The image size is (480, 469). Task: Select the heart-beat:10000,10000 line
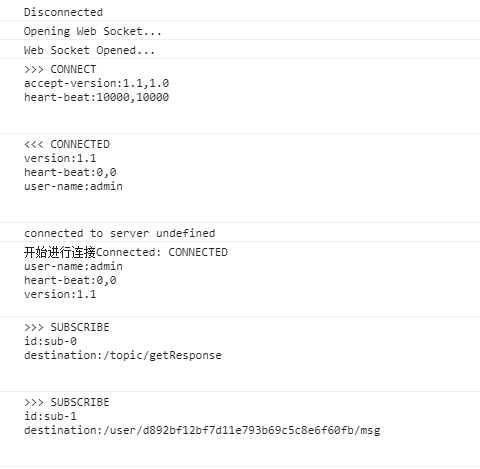click(96, 97)
